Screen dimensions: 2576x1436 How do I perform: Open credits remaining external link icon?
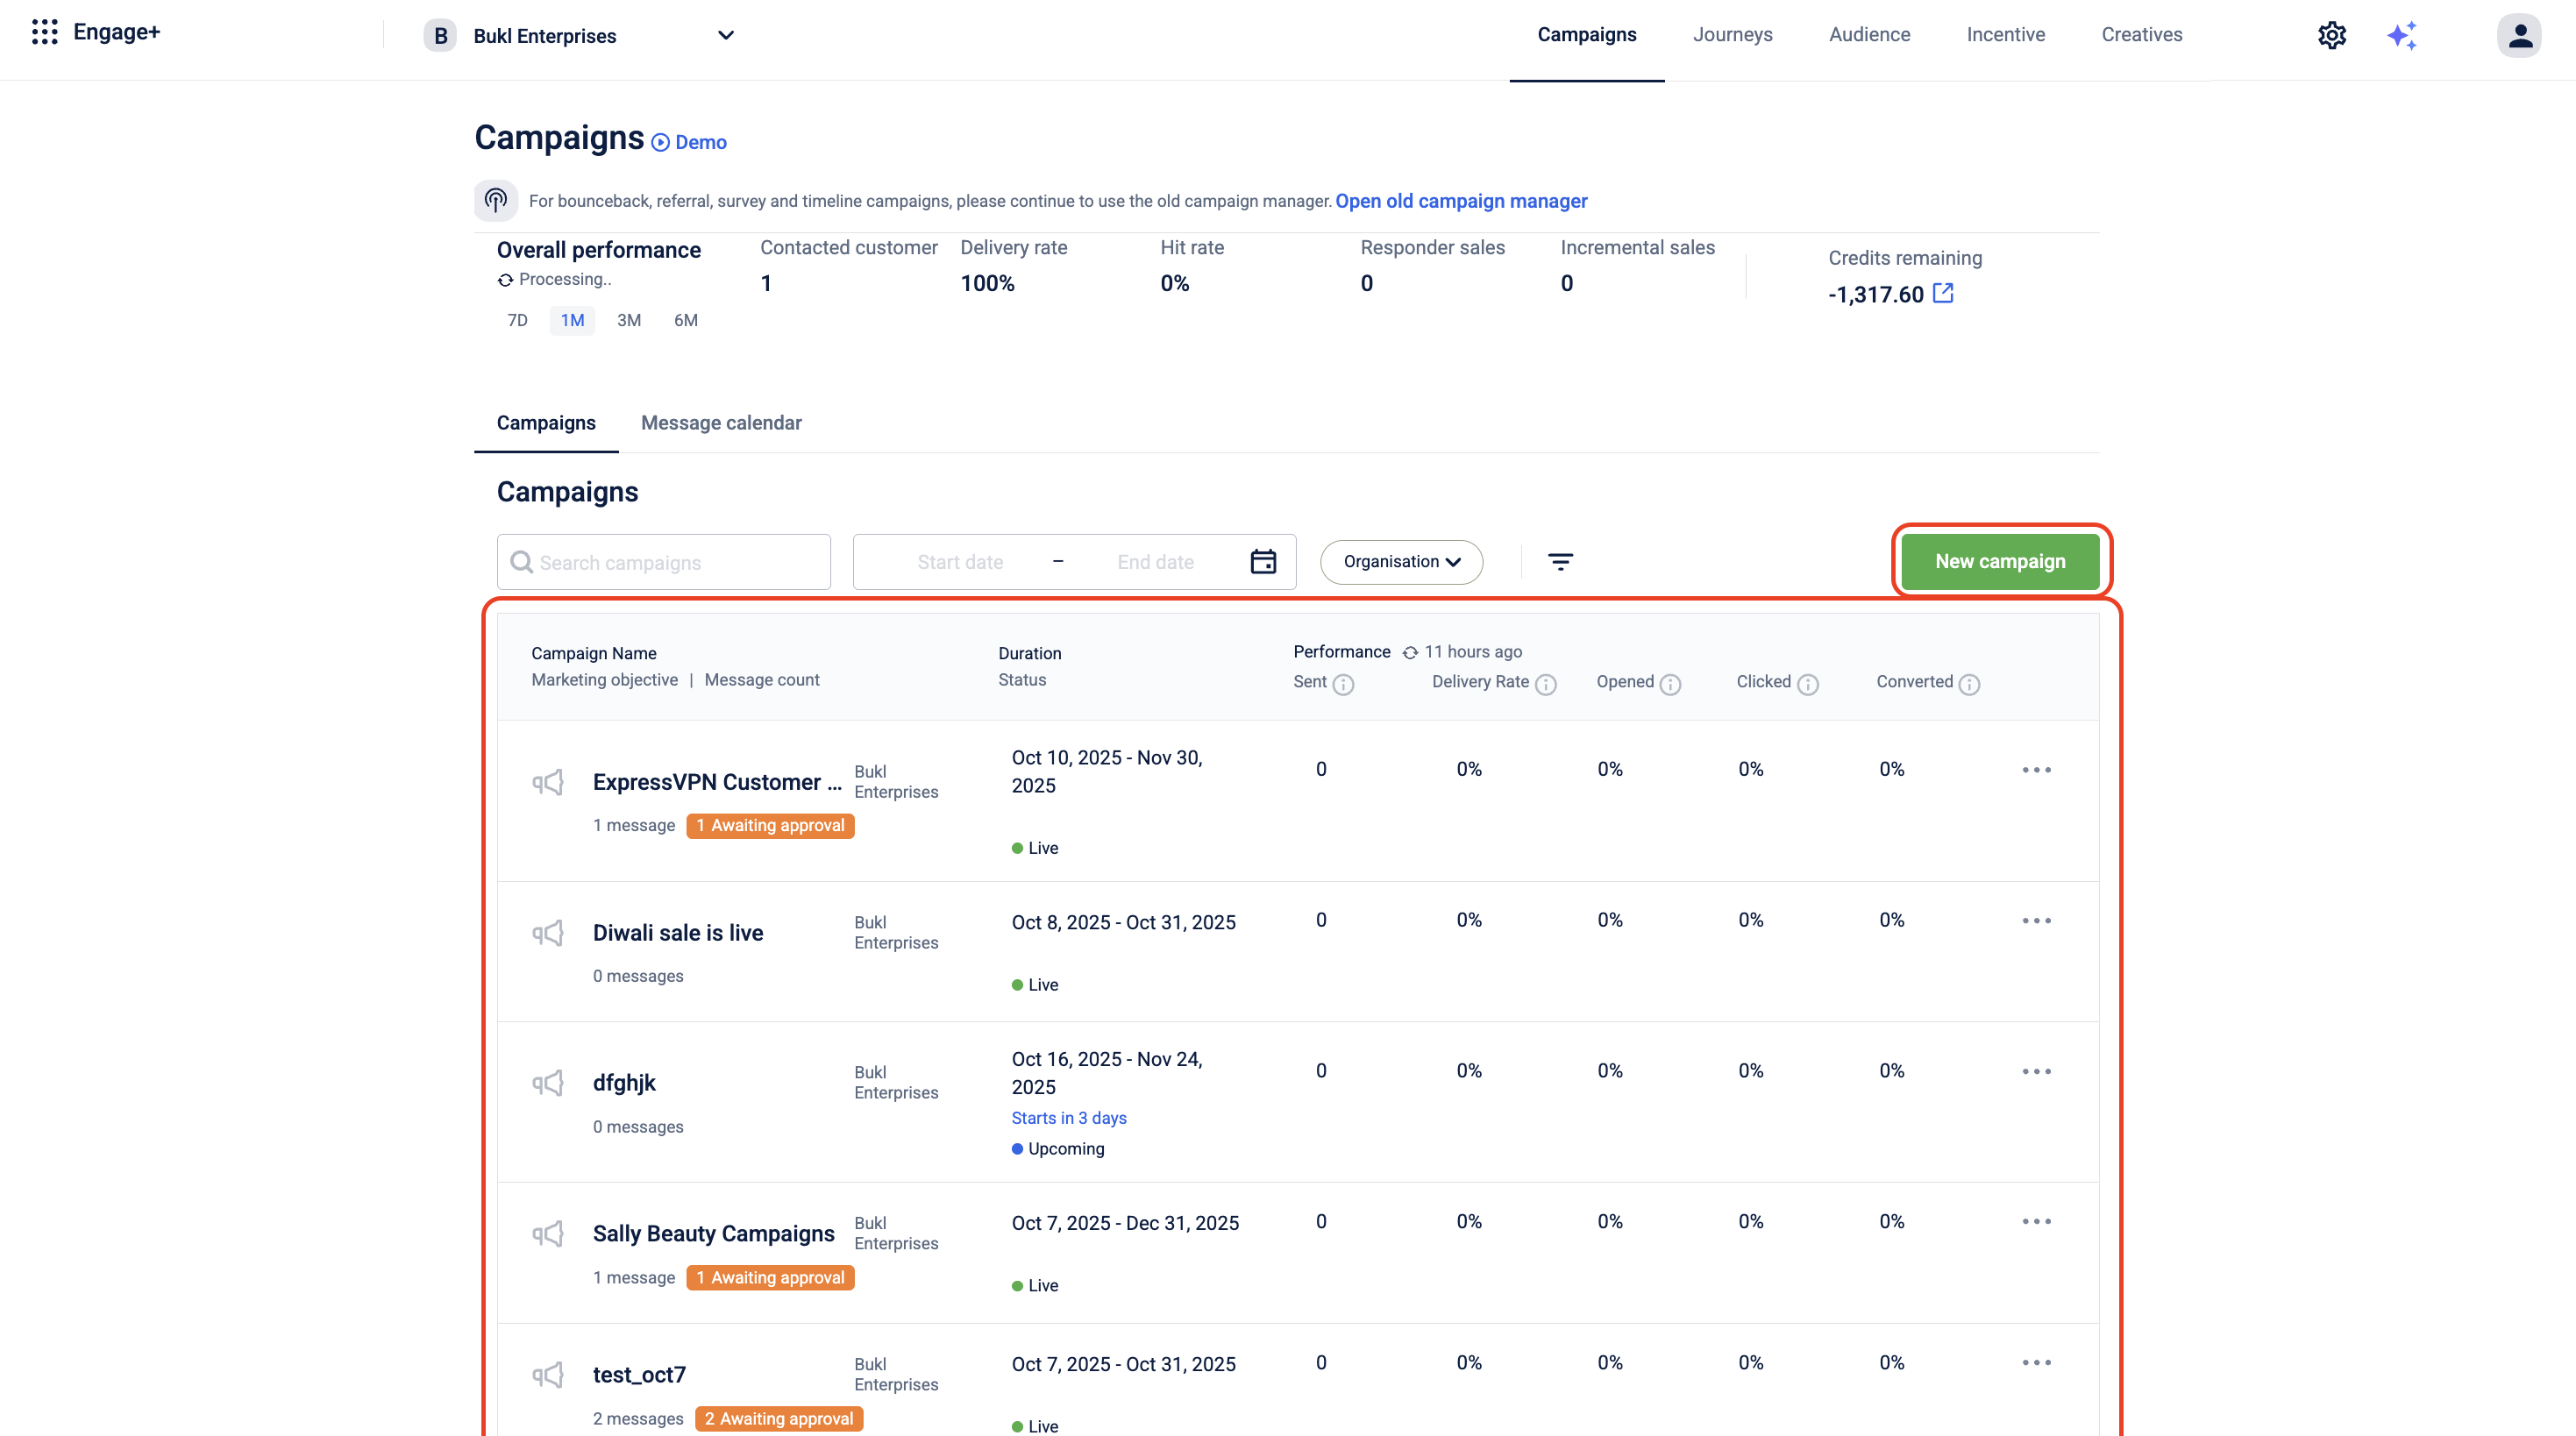(1943, 293)
